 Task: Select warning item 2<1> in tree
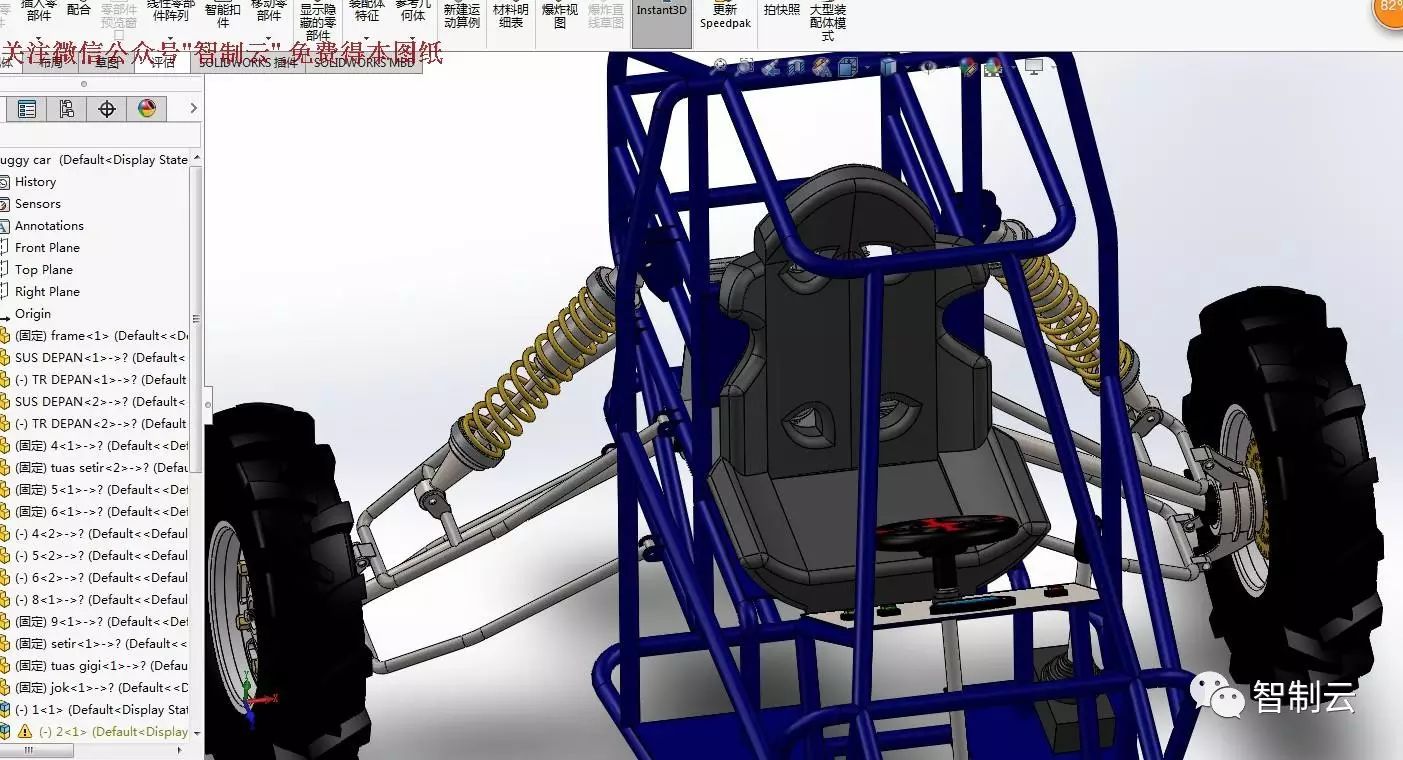(95, 732)
